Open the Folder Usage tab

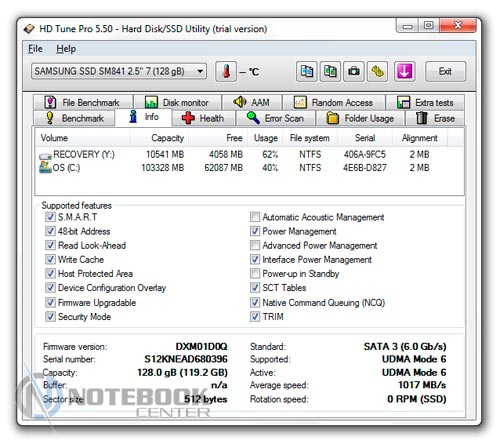pyautogui.click(x=360, y=118)
